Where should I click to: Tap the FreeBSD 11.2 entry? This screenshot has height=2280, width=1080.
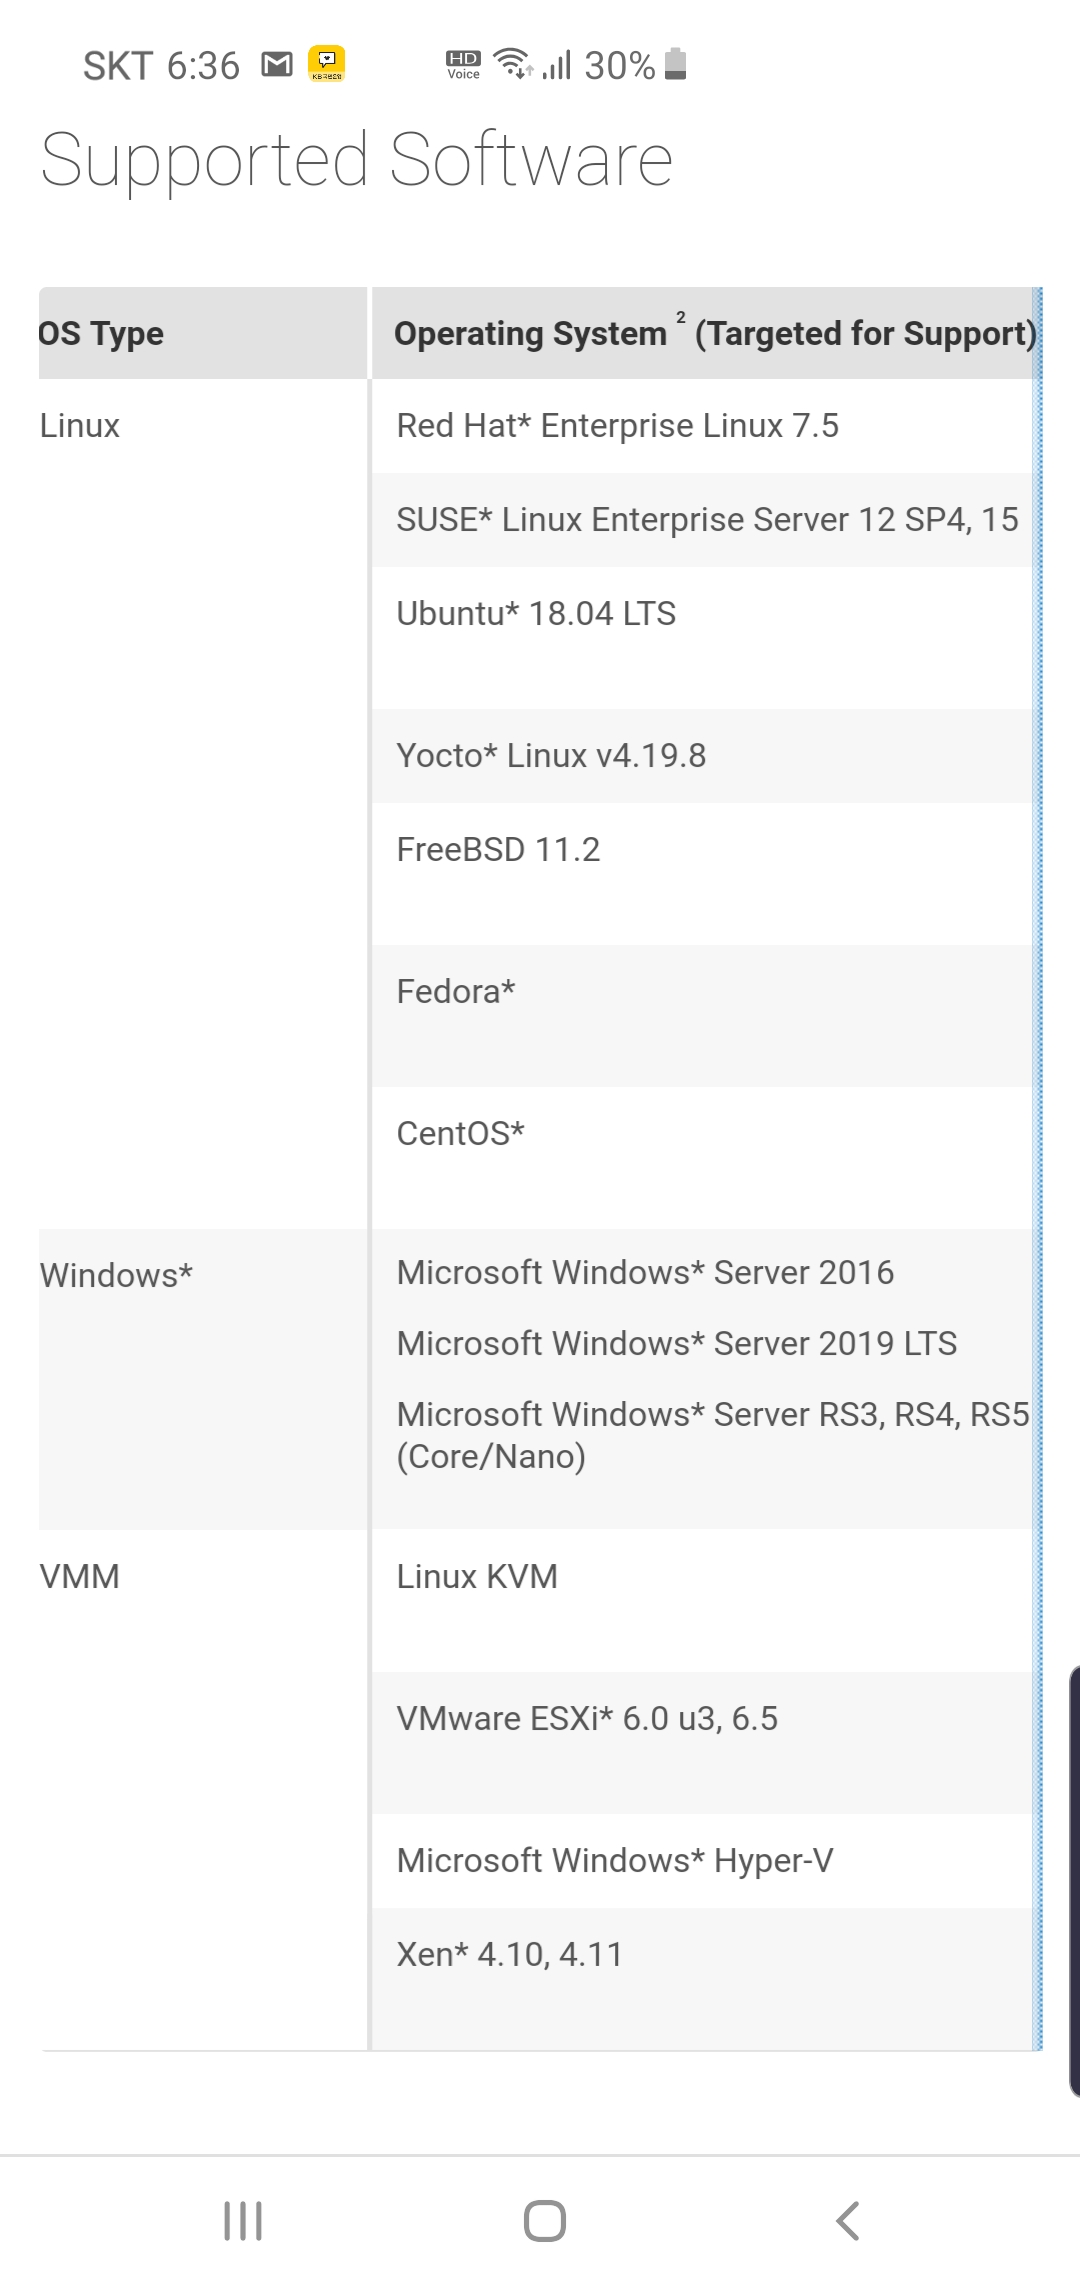click(498, 849)
